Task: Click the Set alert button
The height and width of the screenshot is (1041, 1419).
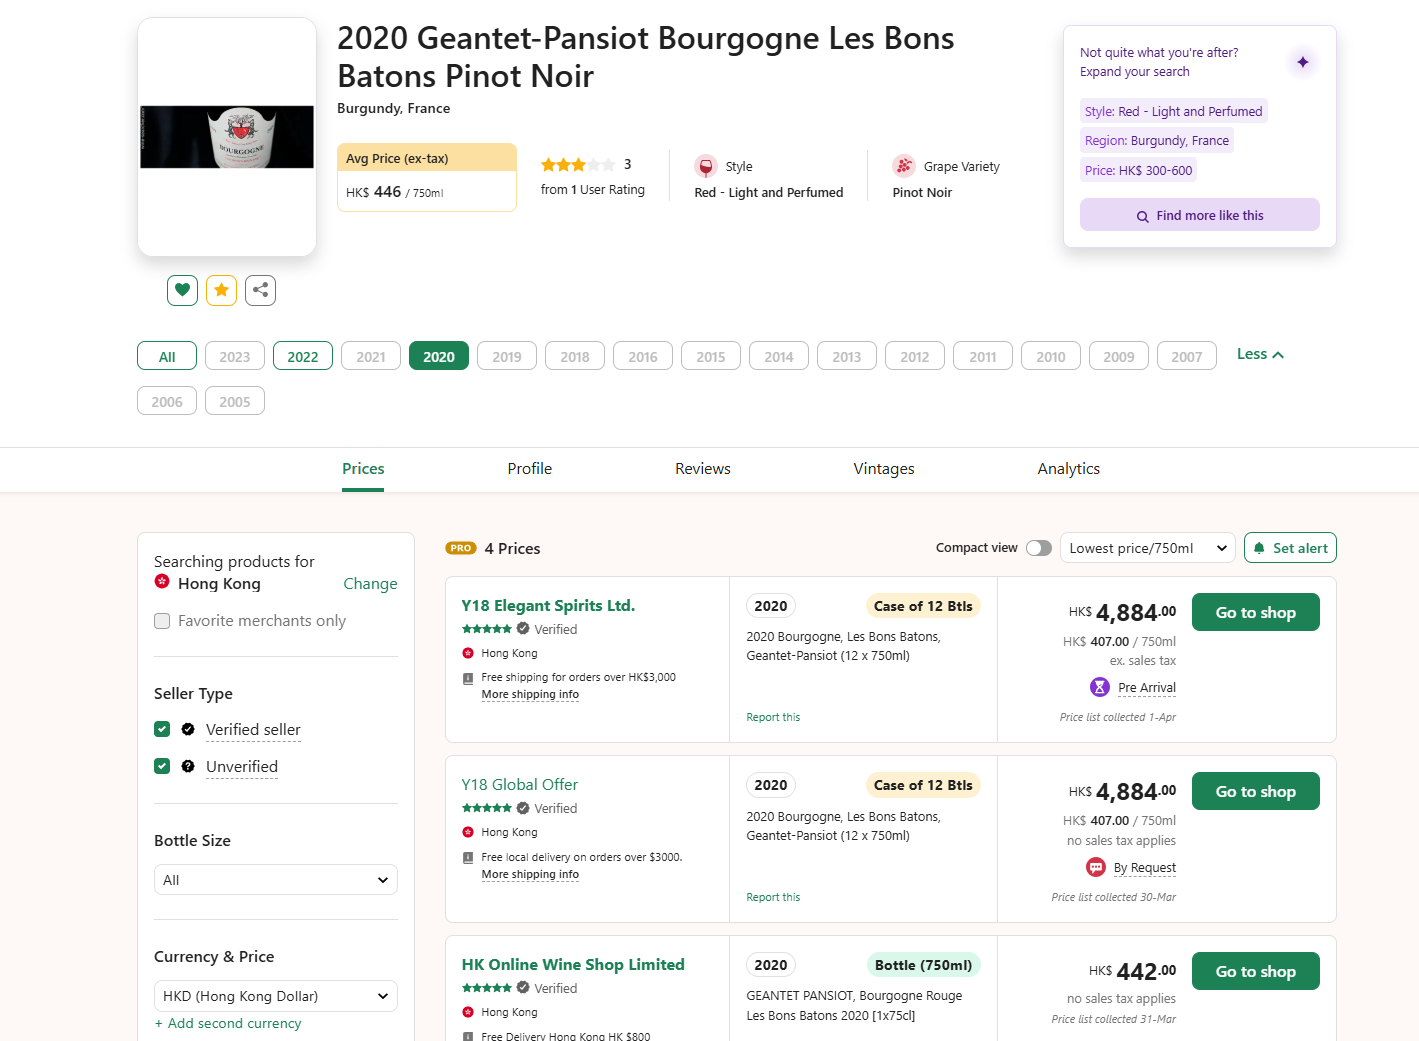Action: (x=1290, y=548)
